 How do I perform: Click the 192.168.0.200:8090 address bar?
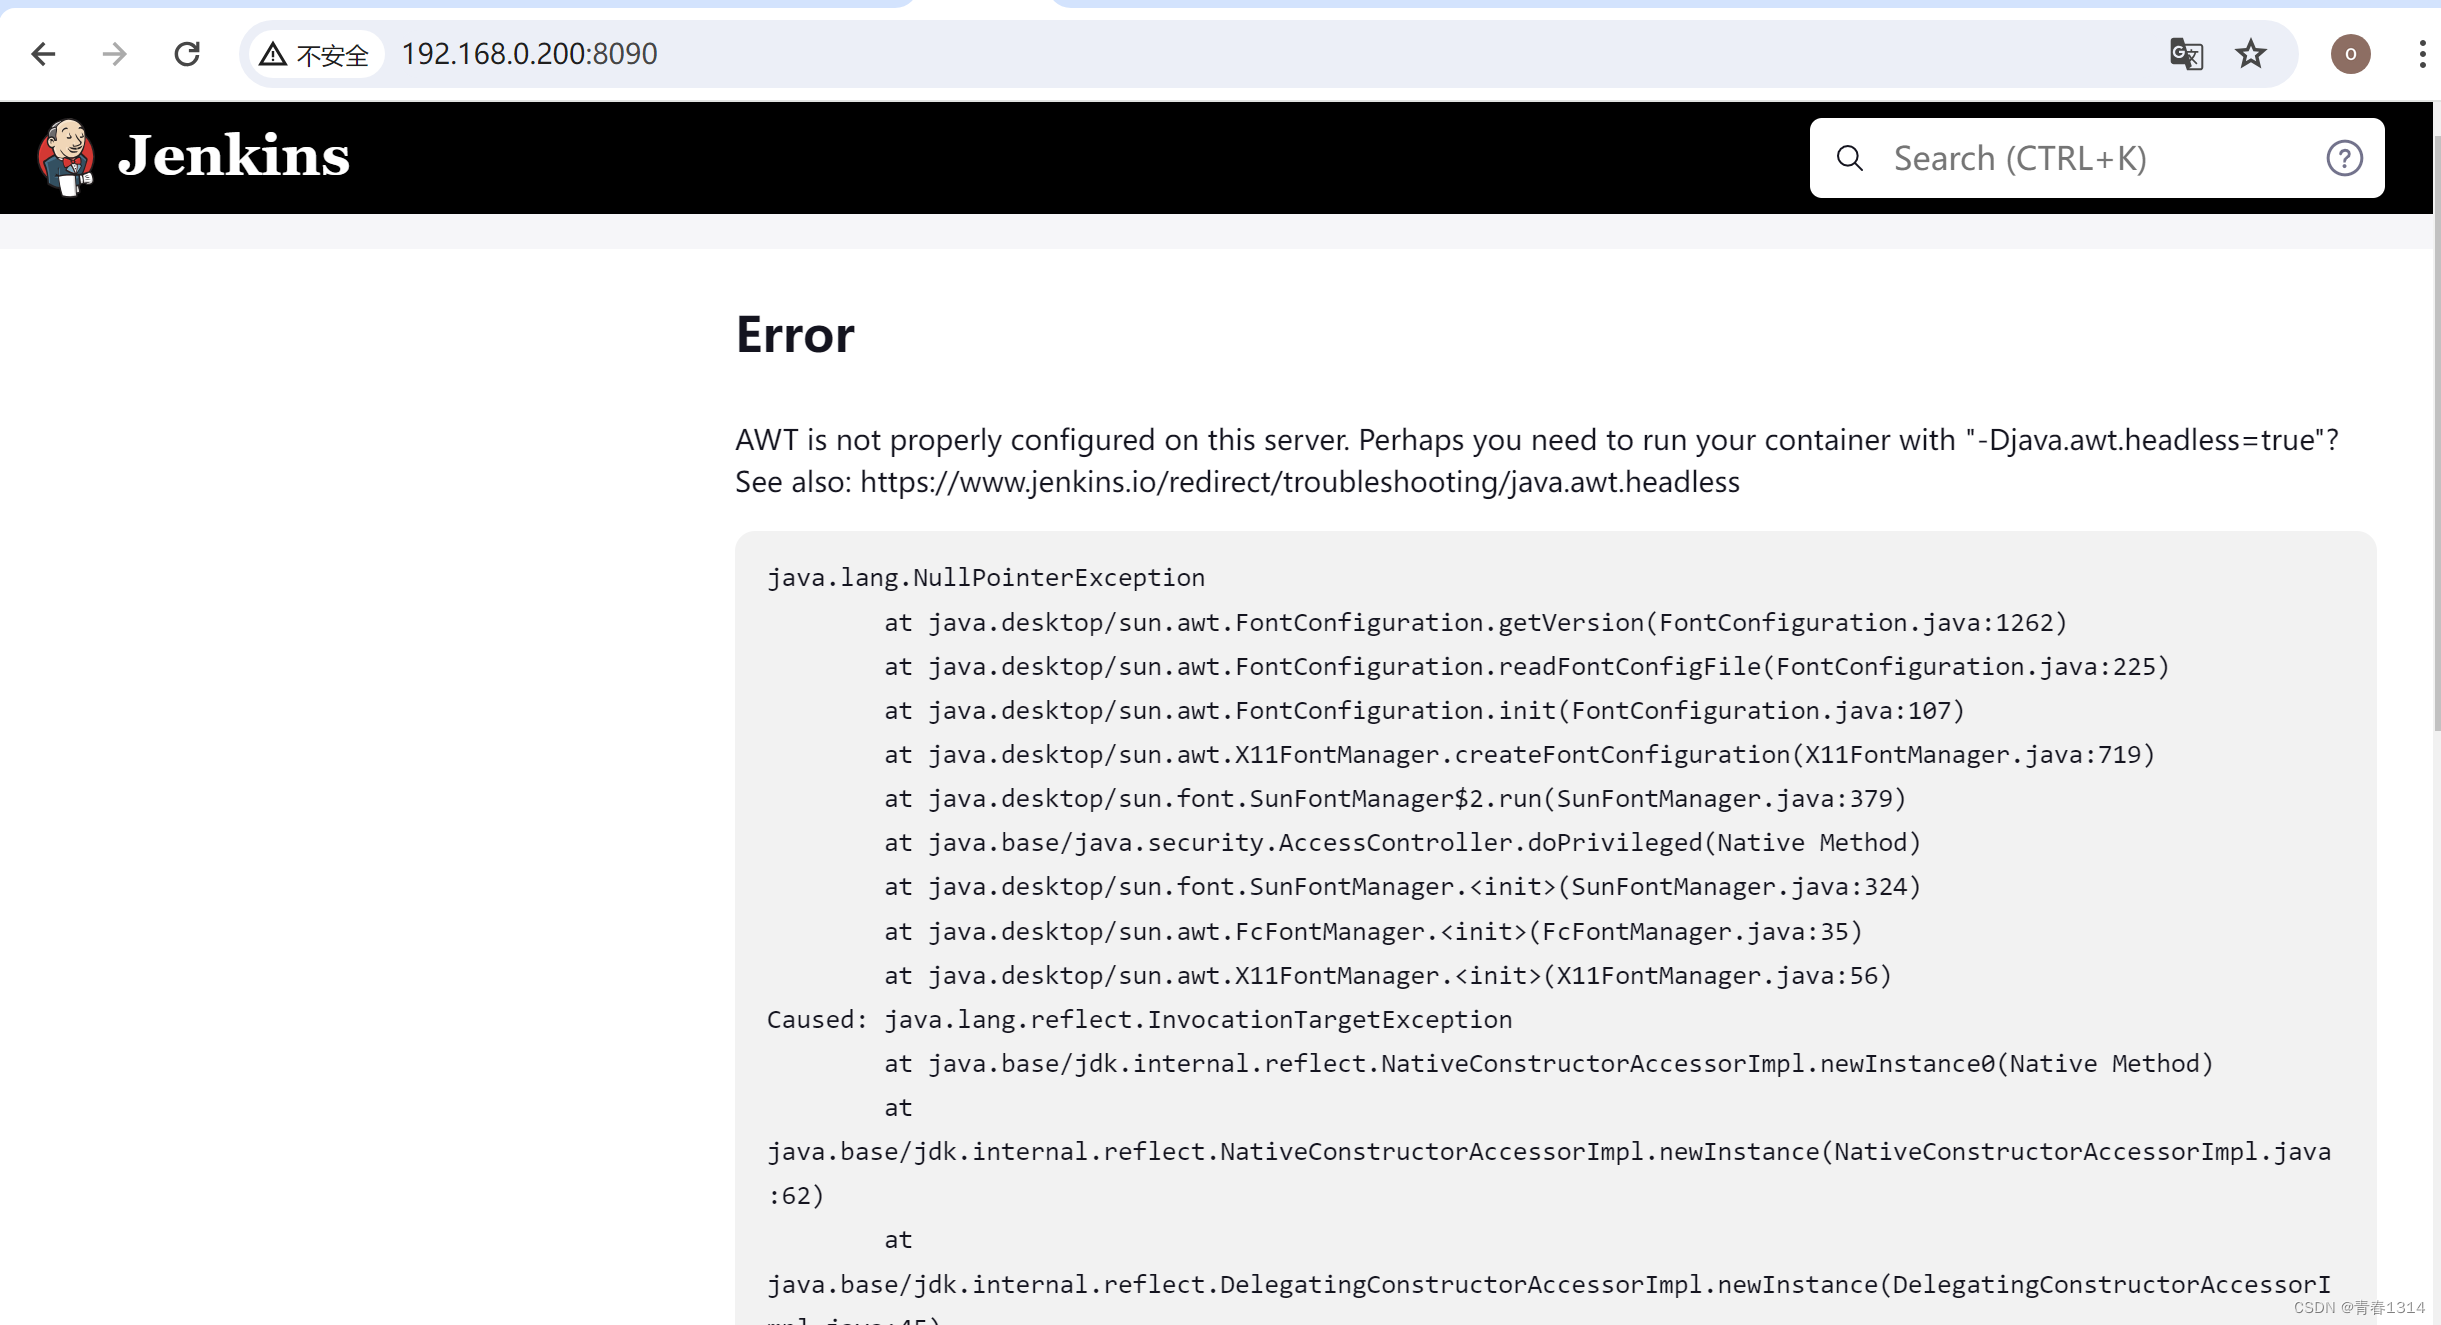point(529,53)
